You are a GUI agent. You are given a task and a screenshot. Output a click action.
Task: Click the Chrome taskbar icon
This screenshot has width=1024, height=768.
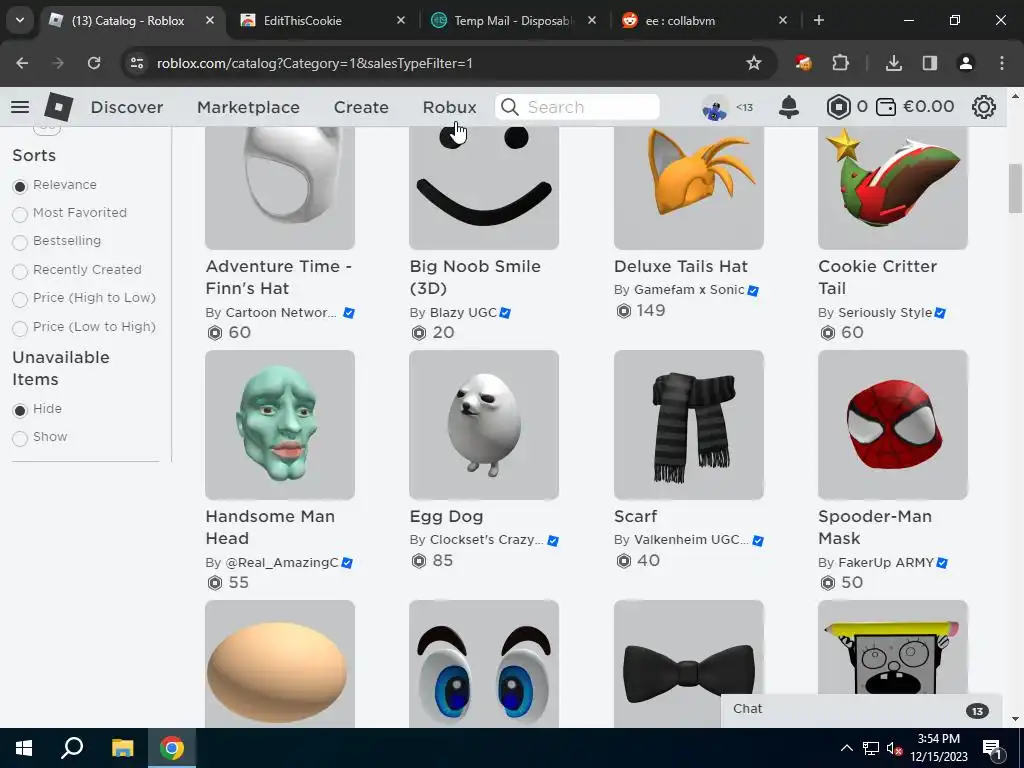[x=172, y=748]
